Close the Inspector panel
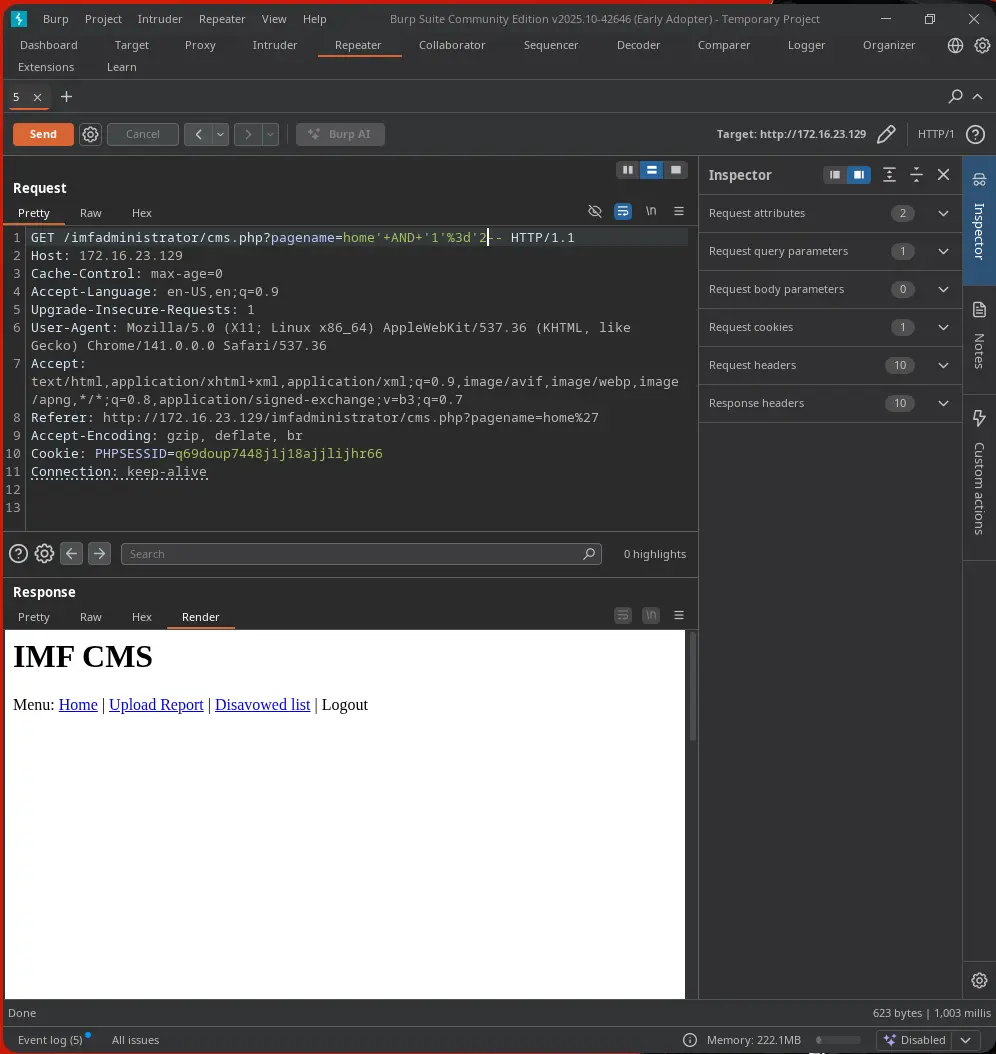The height and width of the screenshot is (1054, 996). tap(943, 175)
